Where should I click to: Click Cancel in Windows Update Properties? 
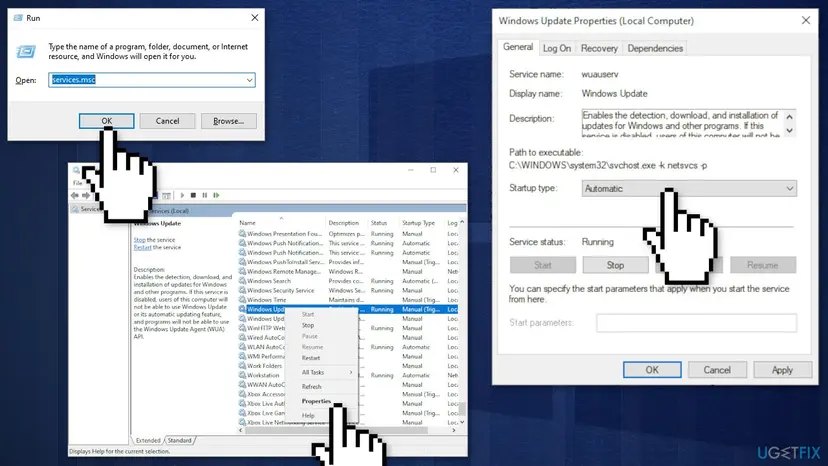pyautogui.click(x=717, y=370)
